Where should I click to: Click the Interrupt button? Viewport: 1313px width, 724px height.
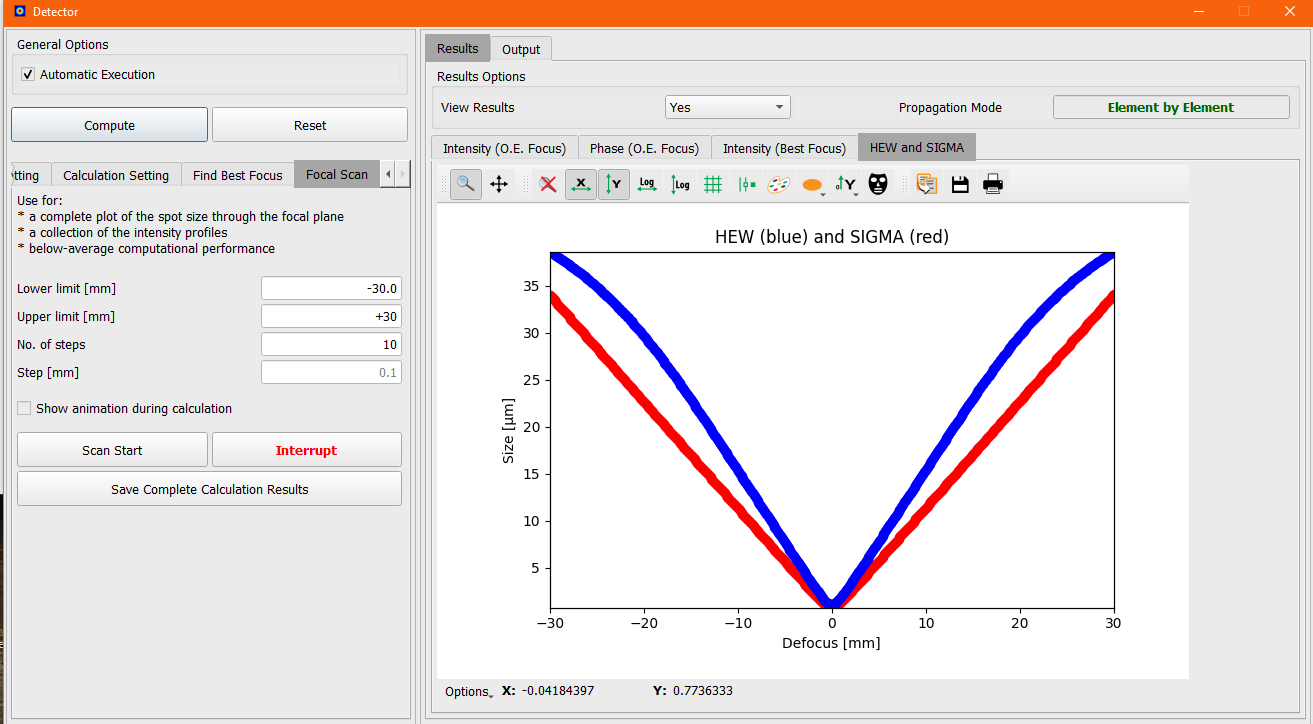tap(306, 449)
